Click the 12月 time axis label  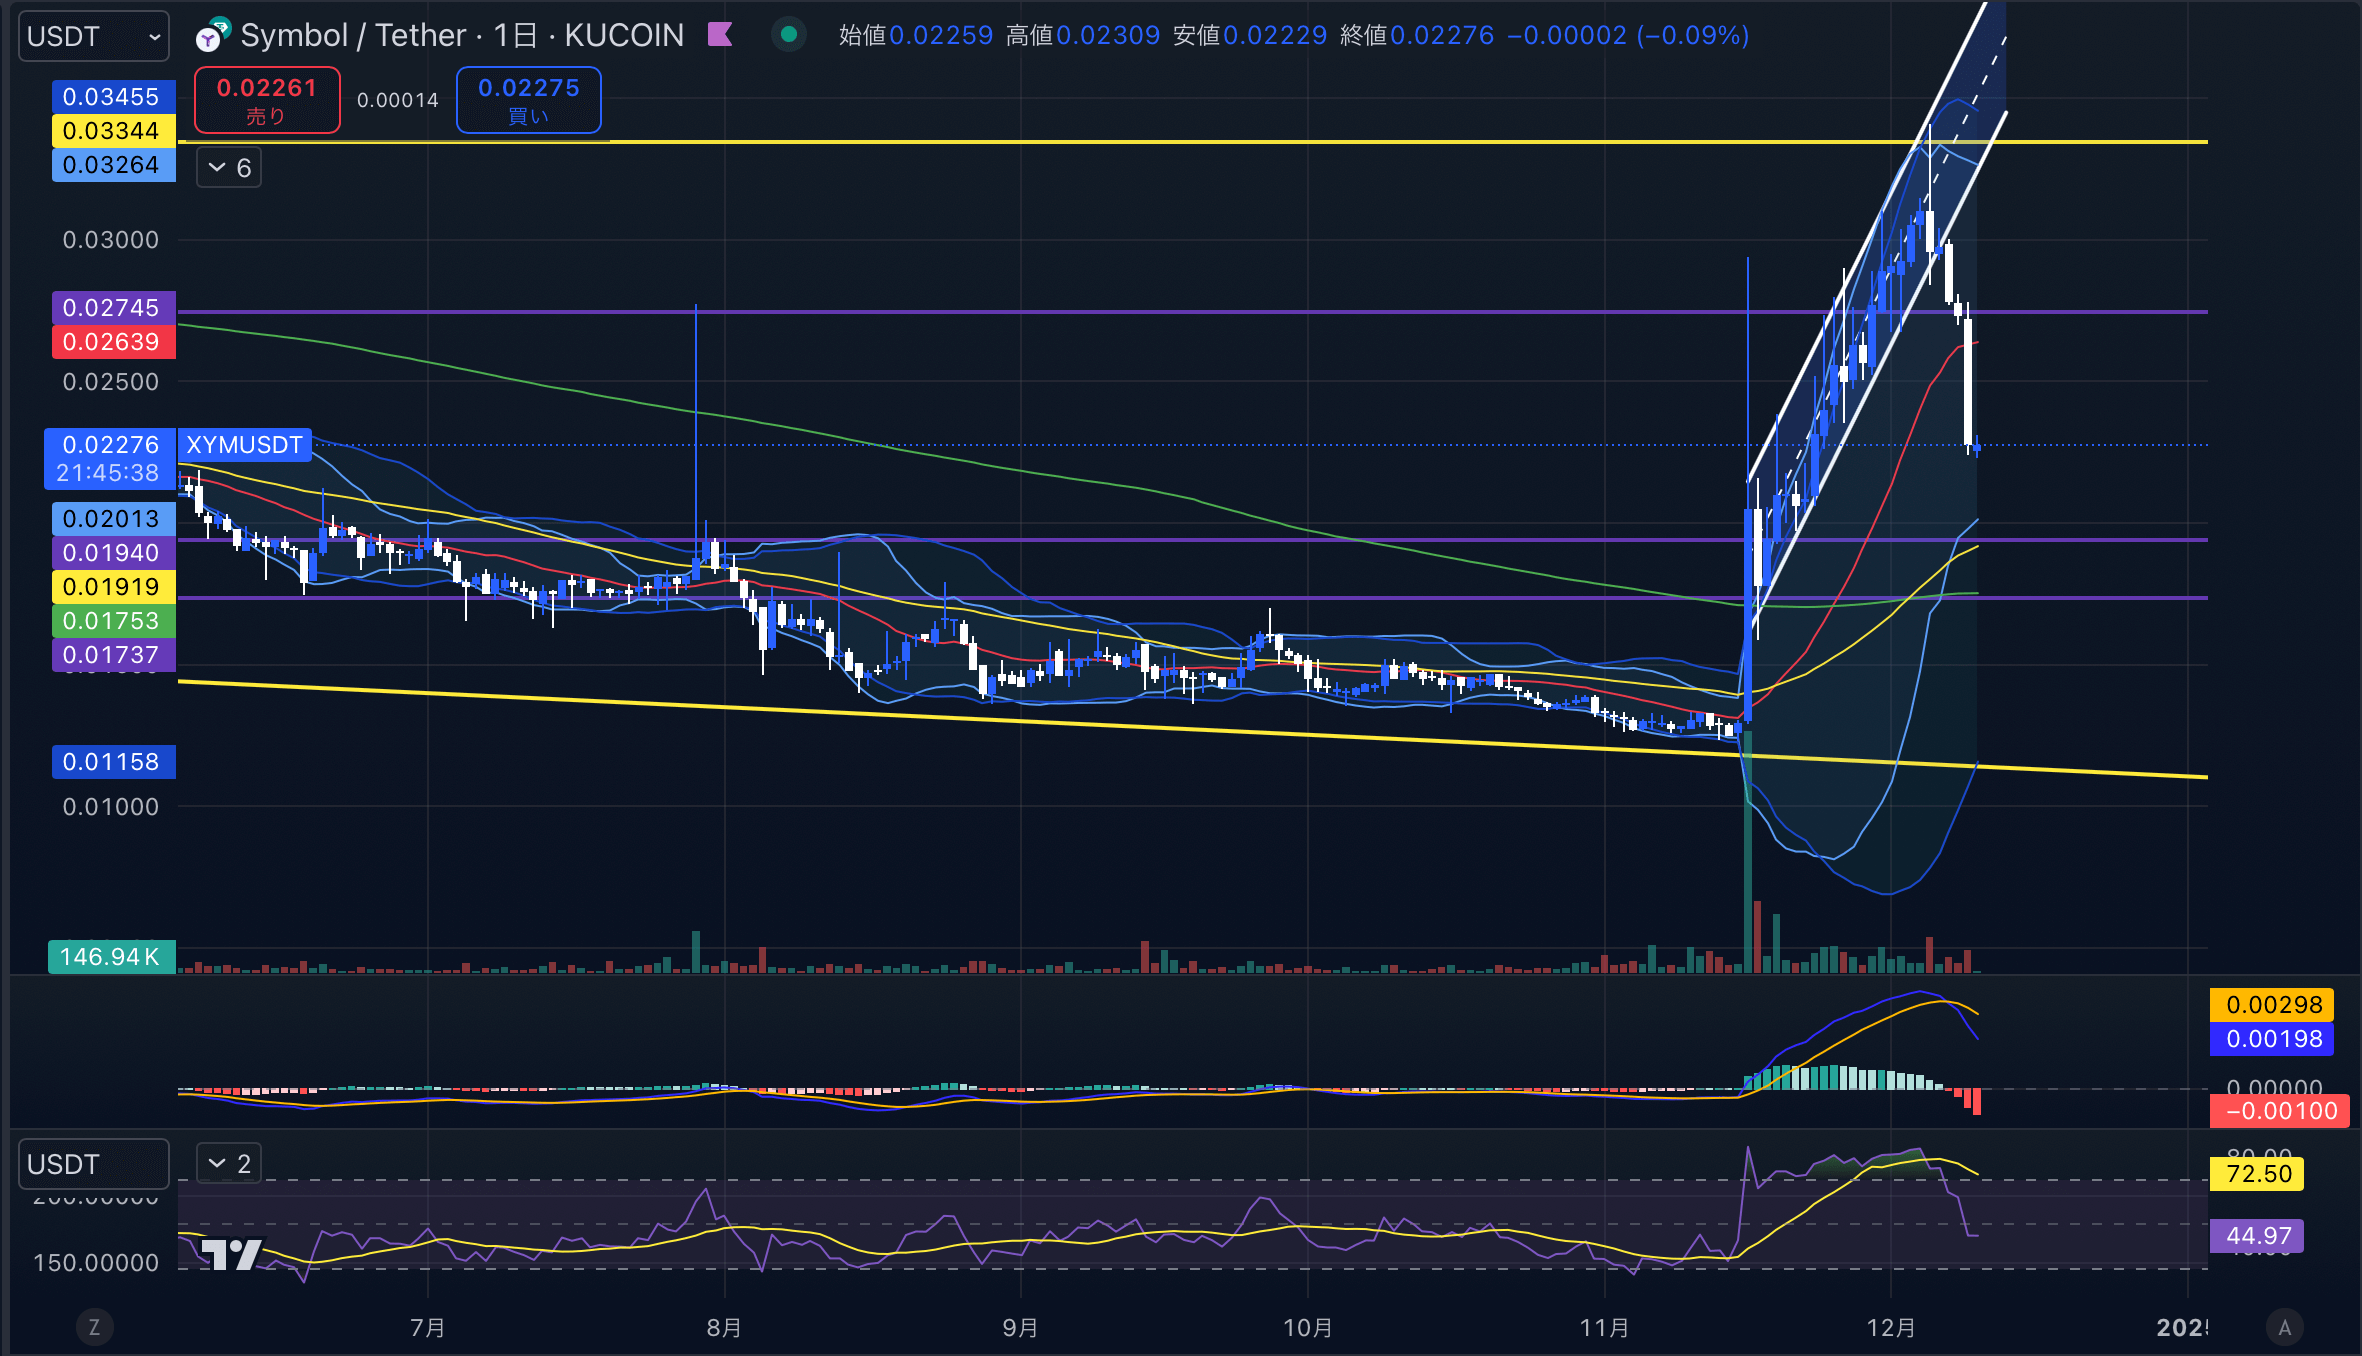pyautogui.click(x=1891, y=1328)
